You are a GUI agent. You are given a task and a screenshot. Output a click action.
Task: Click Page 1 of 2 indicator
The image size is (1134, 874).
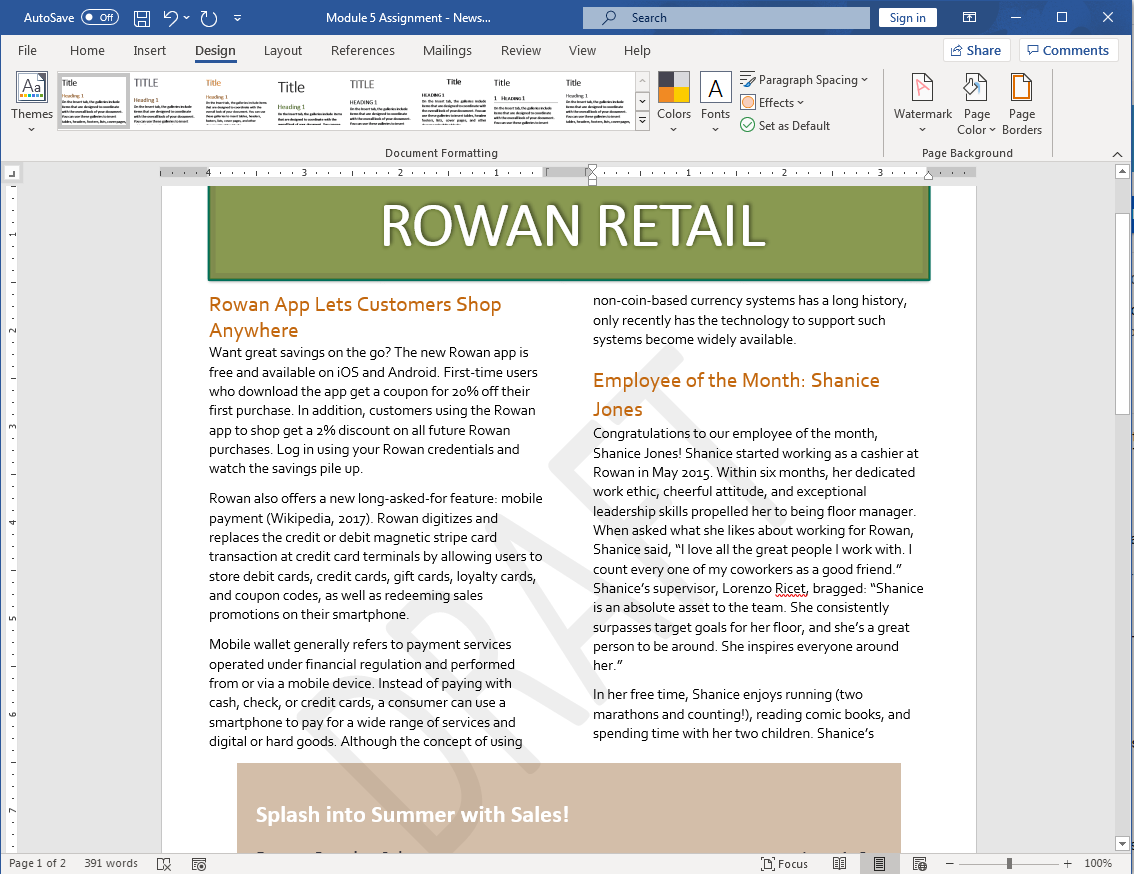(37, 864)
